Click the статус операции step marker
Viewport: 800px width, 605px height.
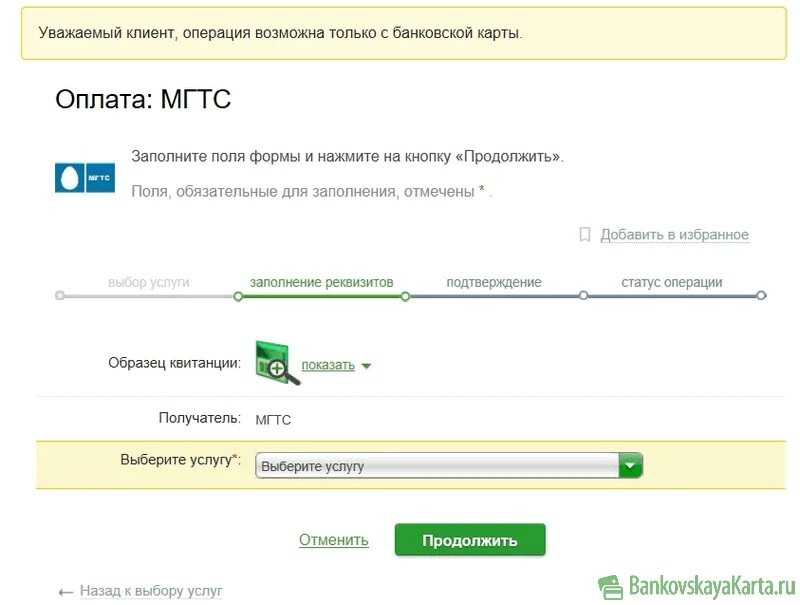coord(763,296)
